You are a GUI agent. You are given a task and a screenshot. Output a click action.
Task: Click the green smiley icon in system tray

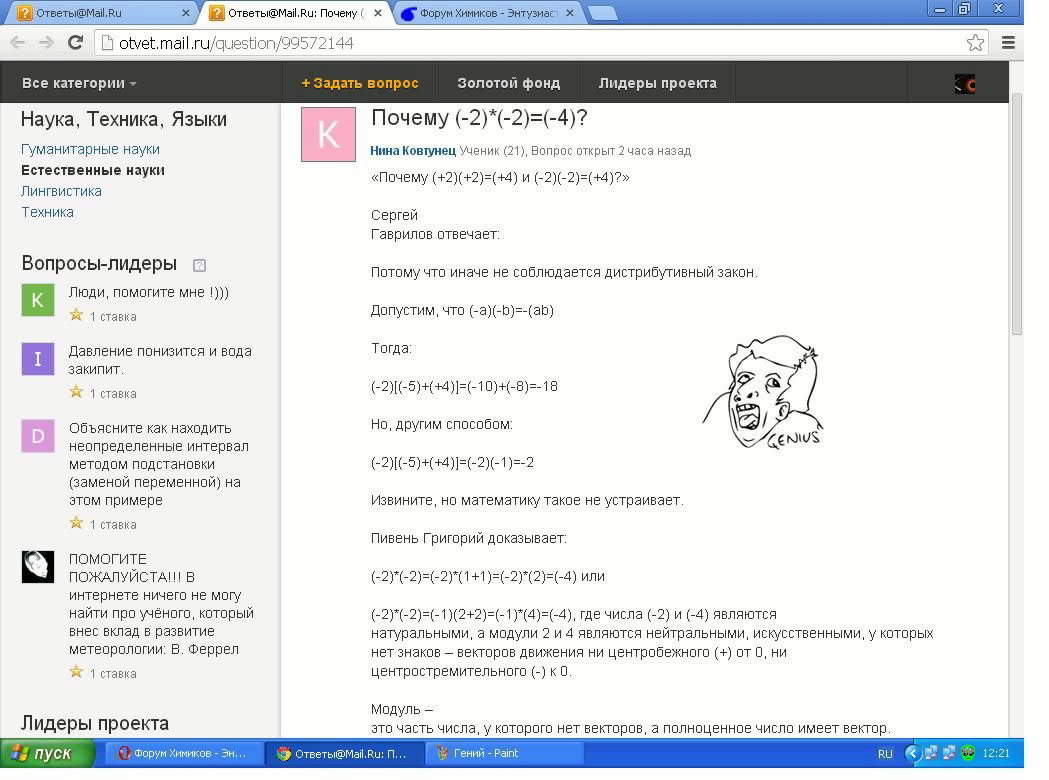tap(967, 753)
